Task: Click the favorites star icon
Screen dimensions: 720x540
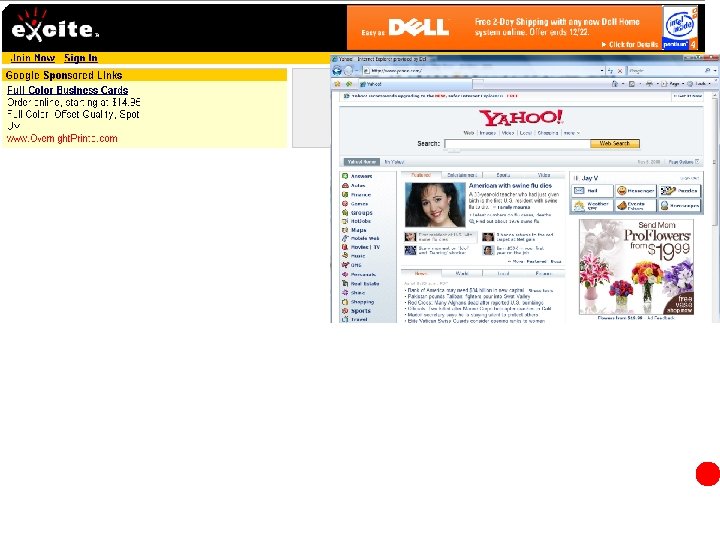Action: [x=338, y=84]
